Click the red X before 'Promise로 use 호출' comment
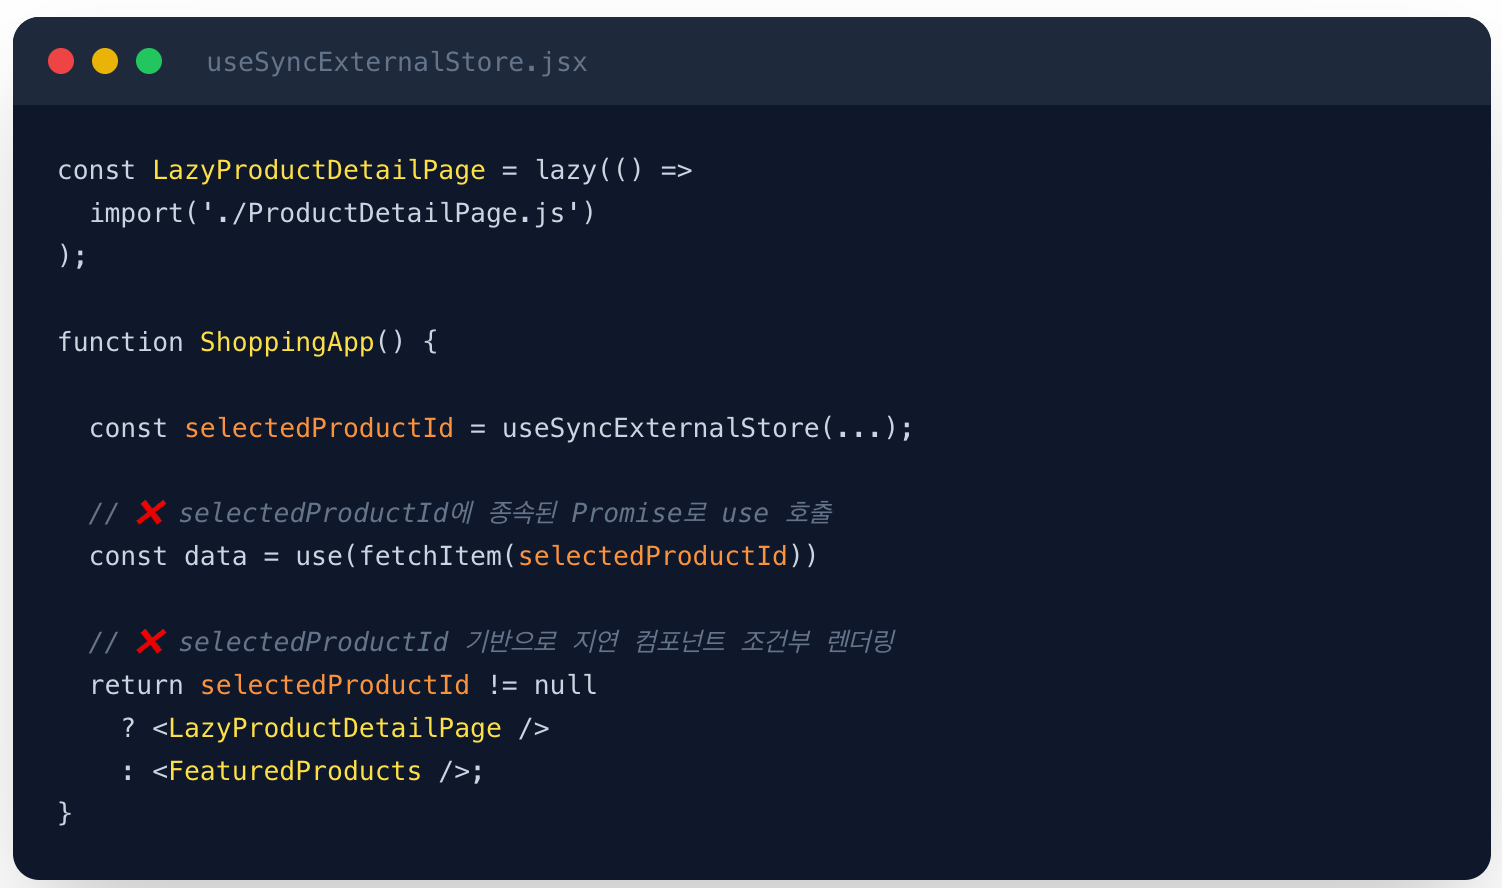Viewport: 1502px width, 888px height. click(x=150, y=512)
